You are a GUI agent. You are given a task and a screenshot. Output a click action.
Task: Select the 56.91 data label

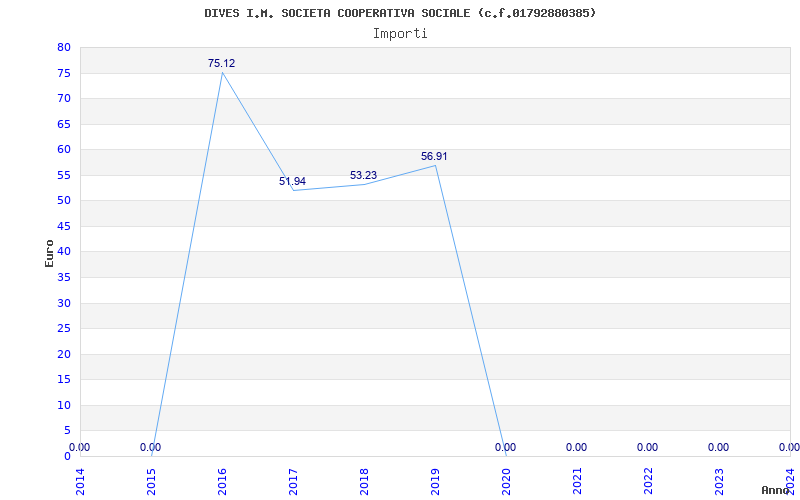(434, 156)
